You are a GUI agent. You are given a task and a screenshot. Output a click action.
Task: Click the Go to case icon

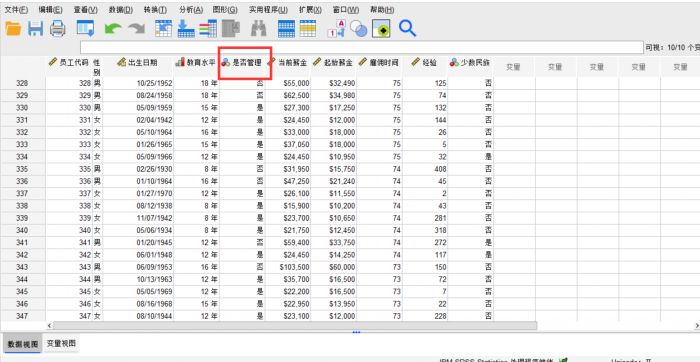[x=163, y=29]
